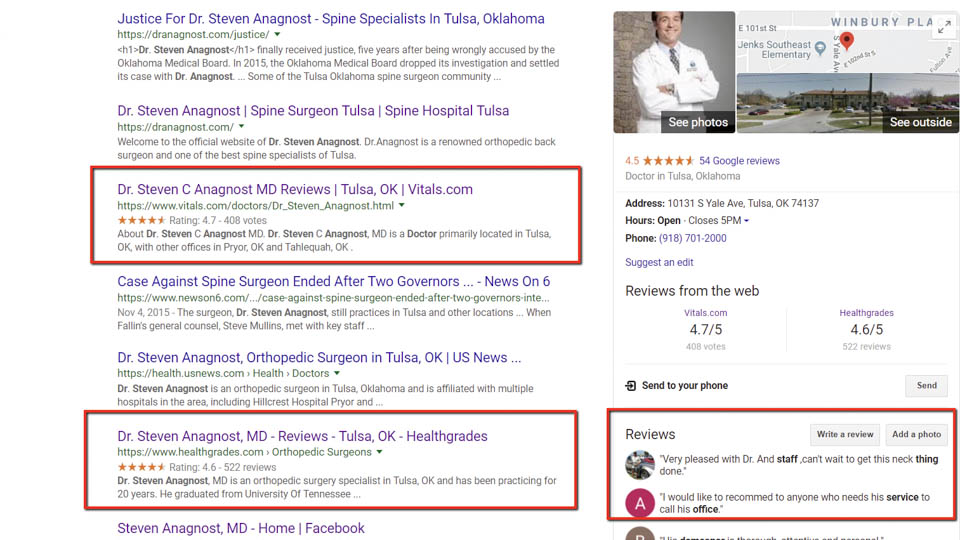Open Healthgrades in Reviews from the web

pyautogui.click(x=866, y=313)
